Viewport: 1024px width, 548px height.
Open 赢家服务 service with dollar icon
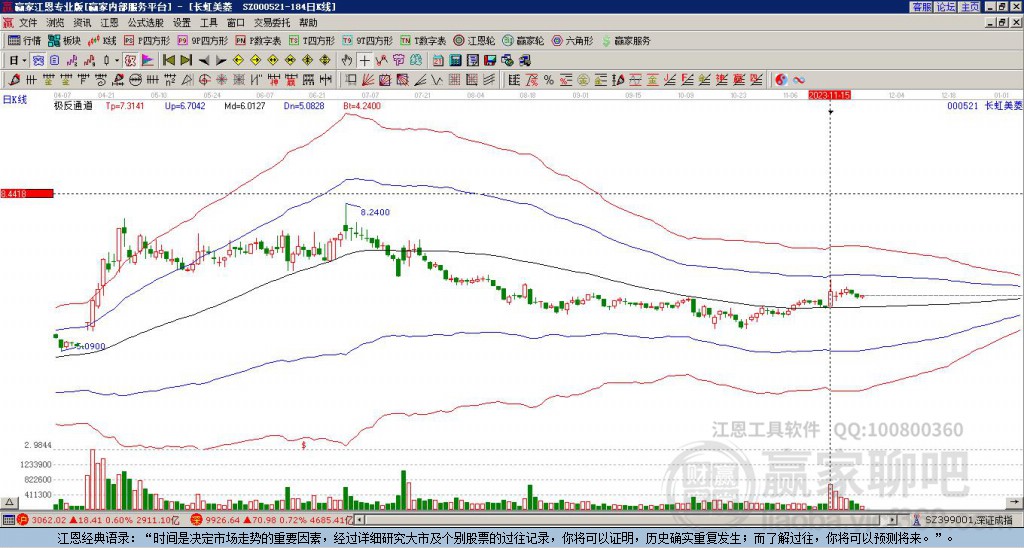(626, 40)
